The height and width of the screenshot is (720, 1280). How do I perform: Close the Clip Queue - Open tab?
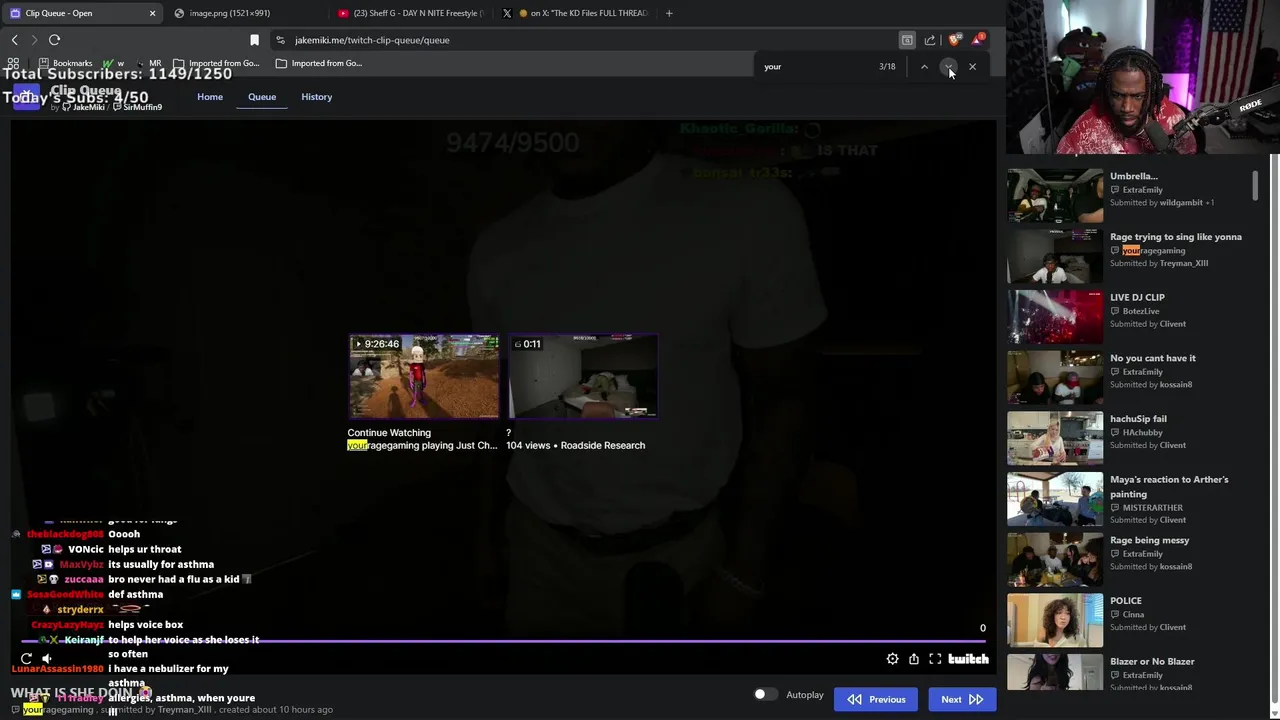152,13
